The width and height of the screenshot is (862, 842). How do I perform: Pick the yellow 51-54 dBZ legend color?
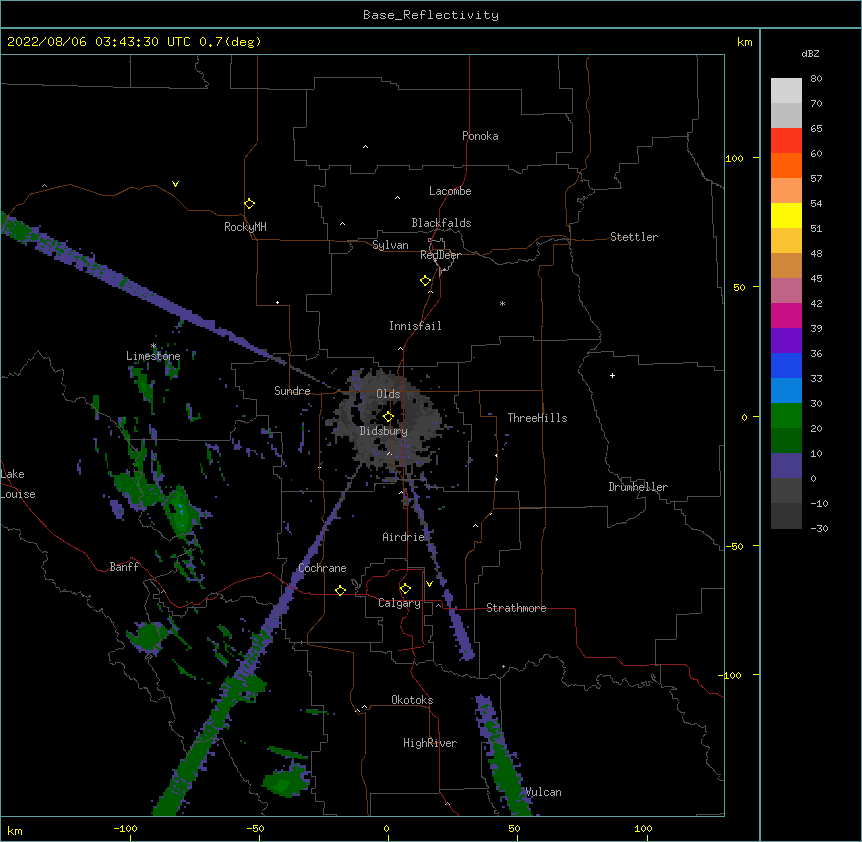786,215
